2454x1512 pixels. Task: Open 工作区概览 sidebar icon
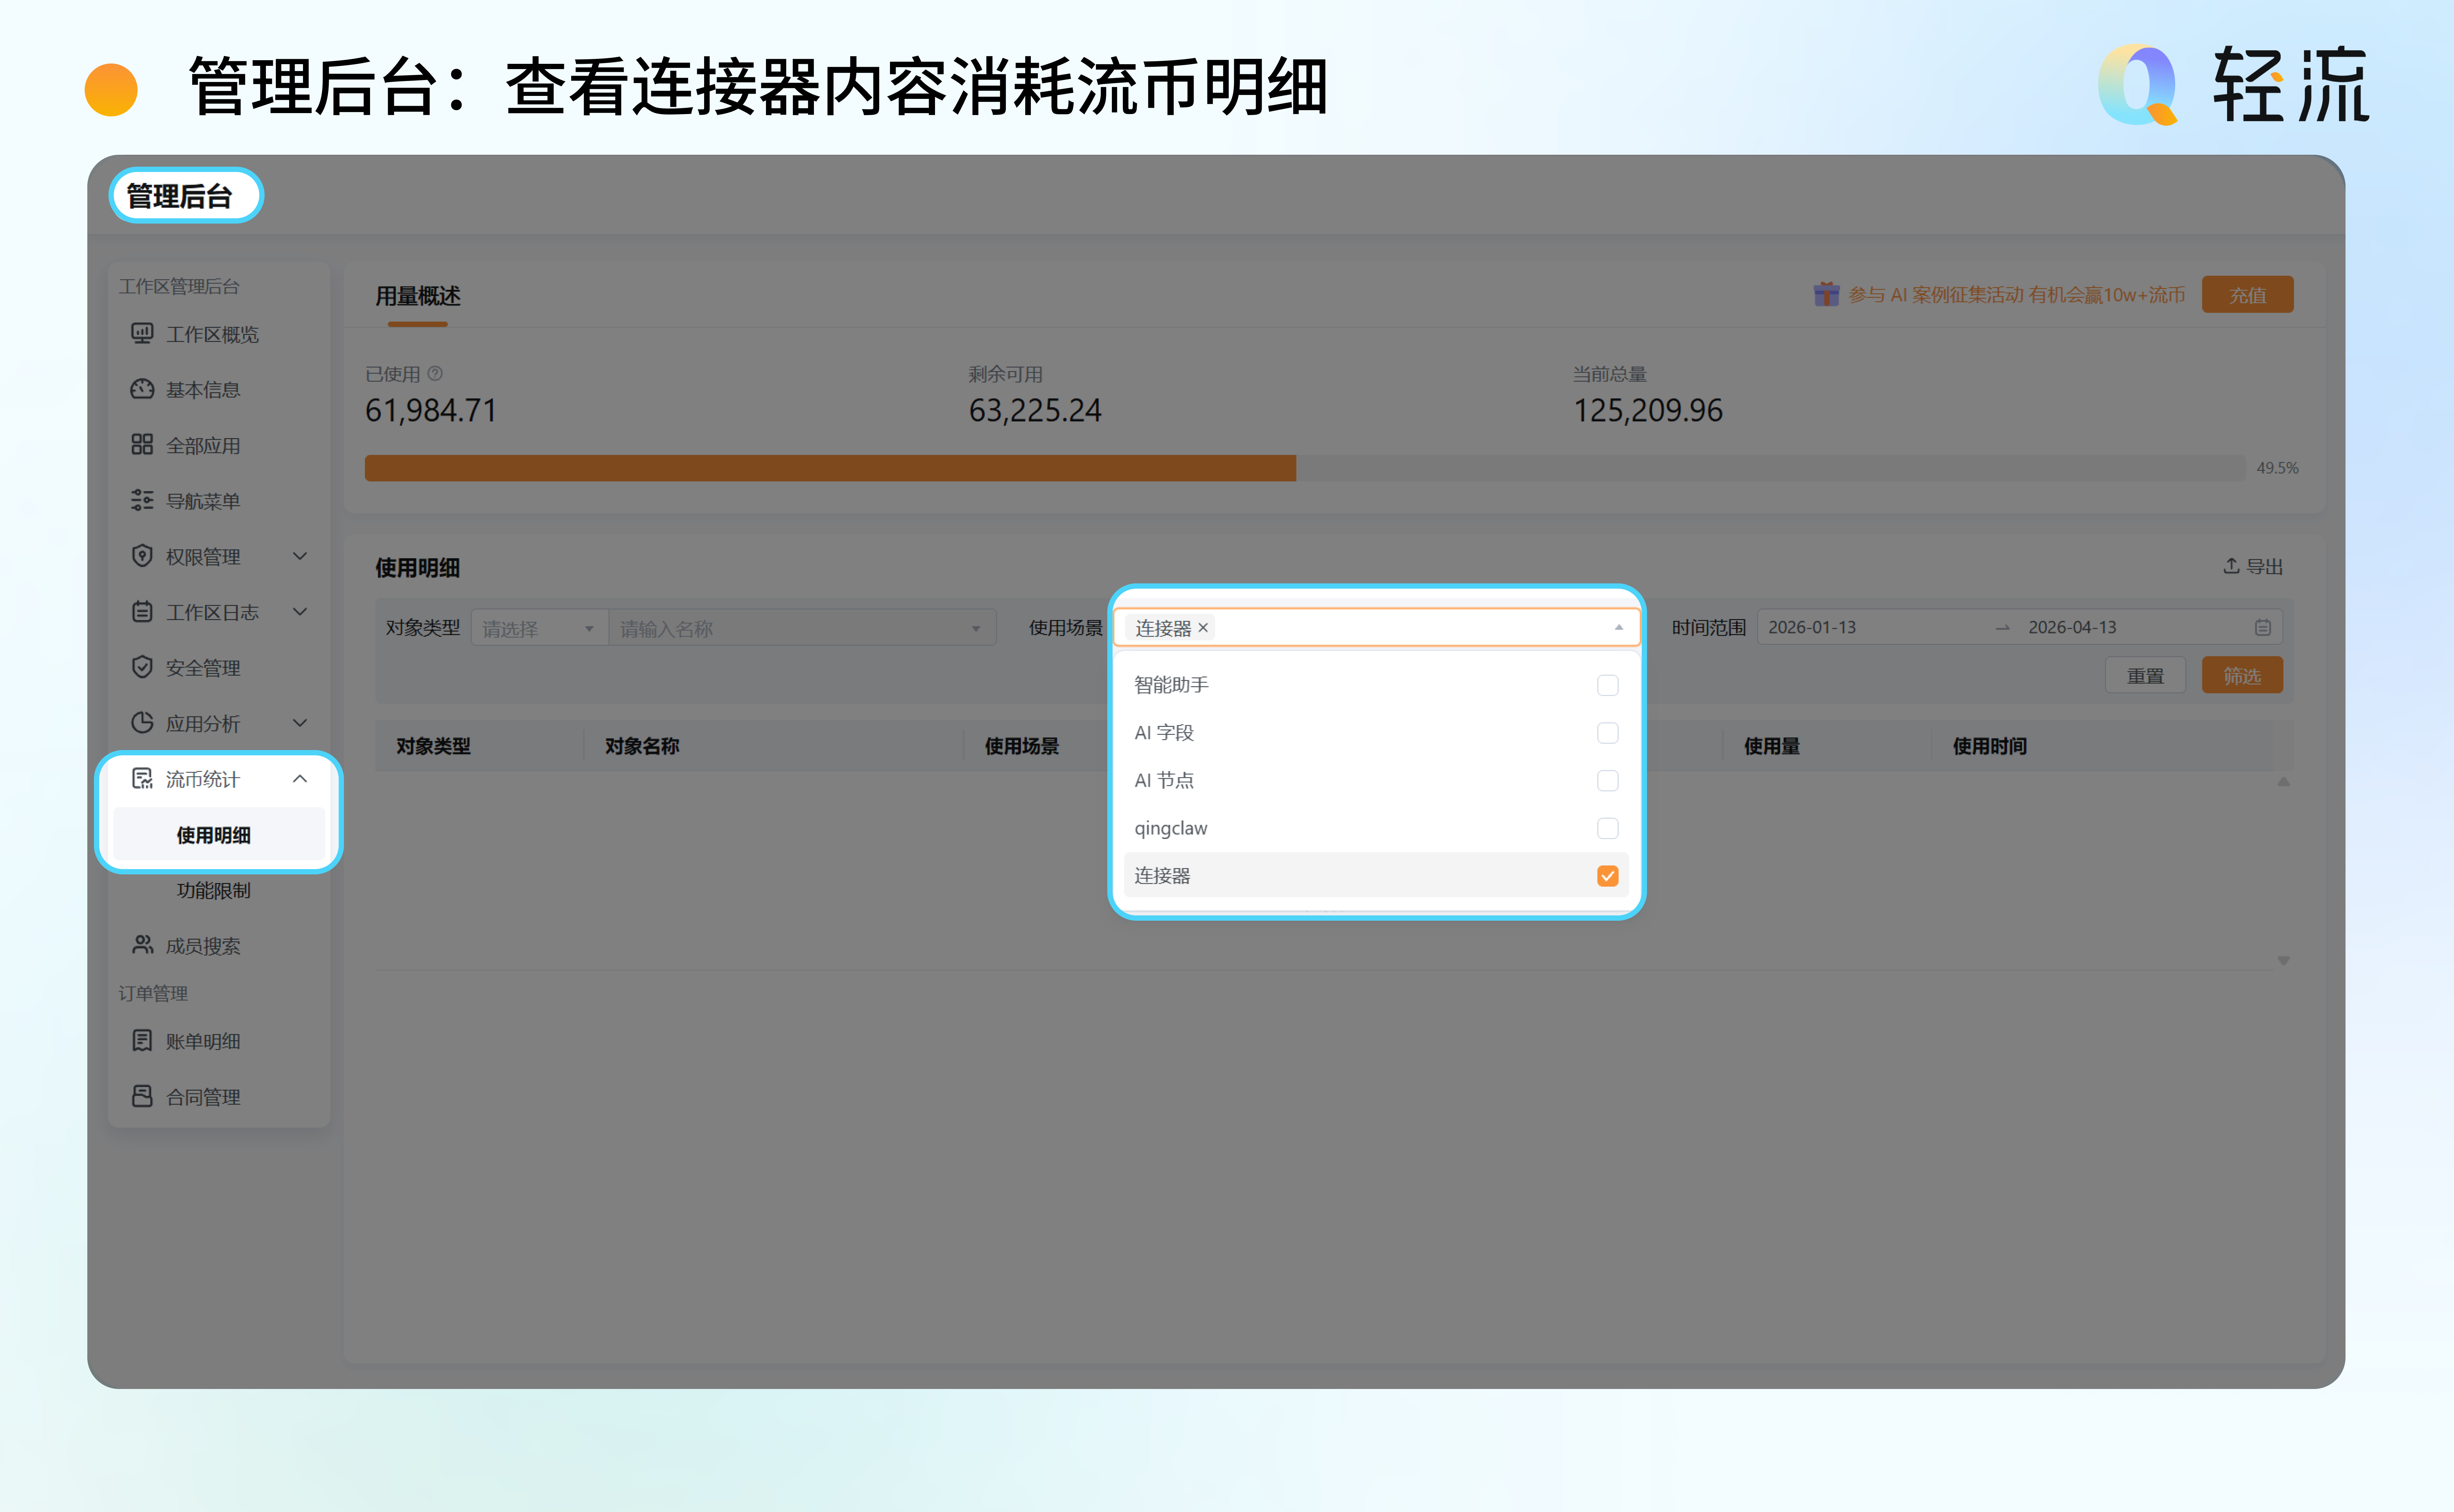pyautogui.click(x=142, y=333)
